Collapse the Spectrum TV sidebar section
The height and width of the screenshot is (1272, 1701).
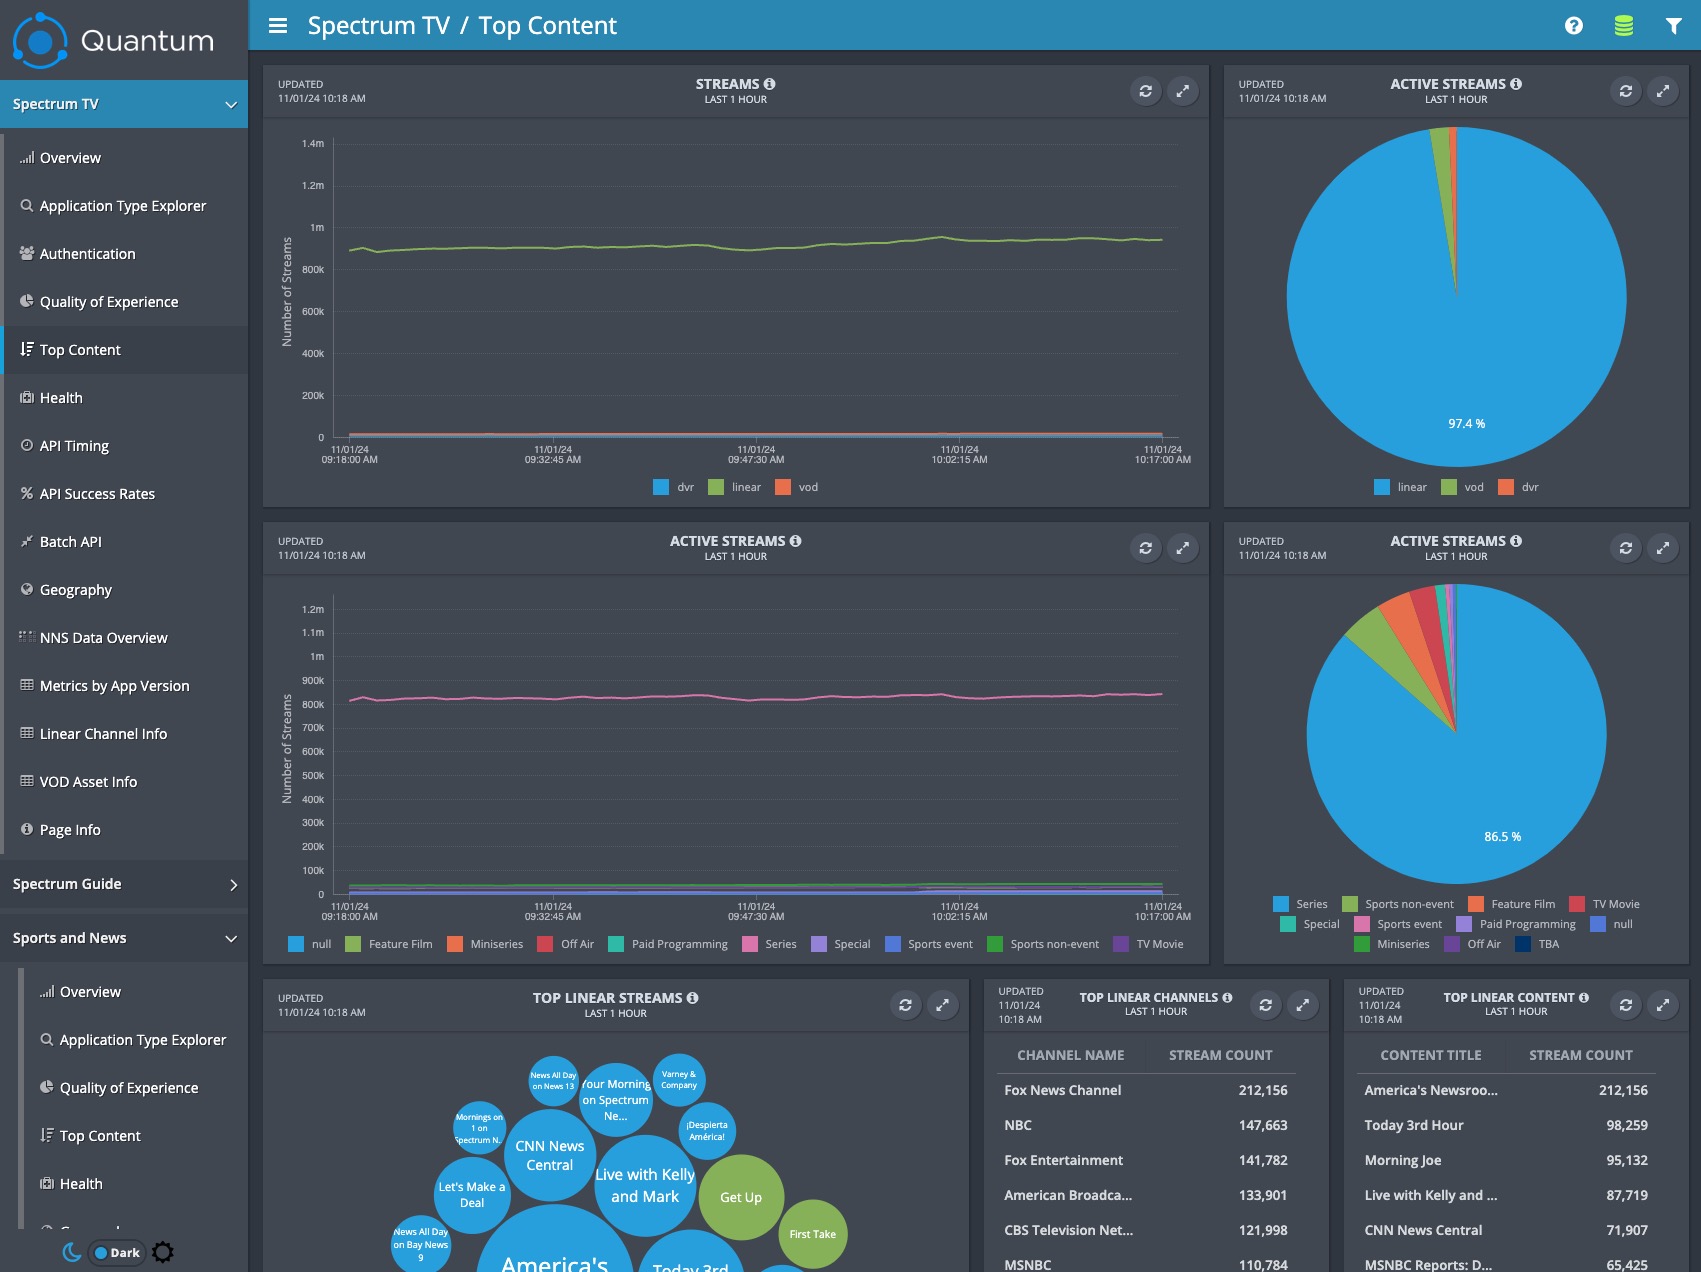[124, 104]
